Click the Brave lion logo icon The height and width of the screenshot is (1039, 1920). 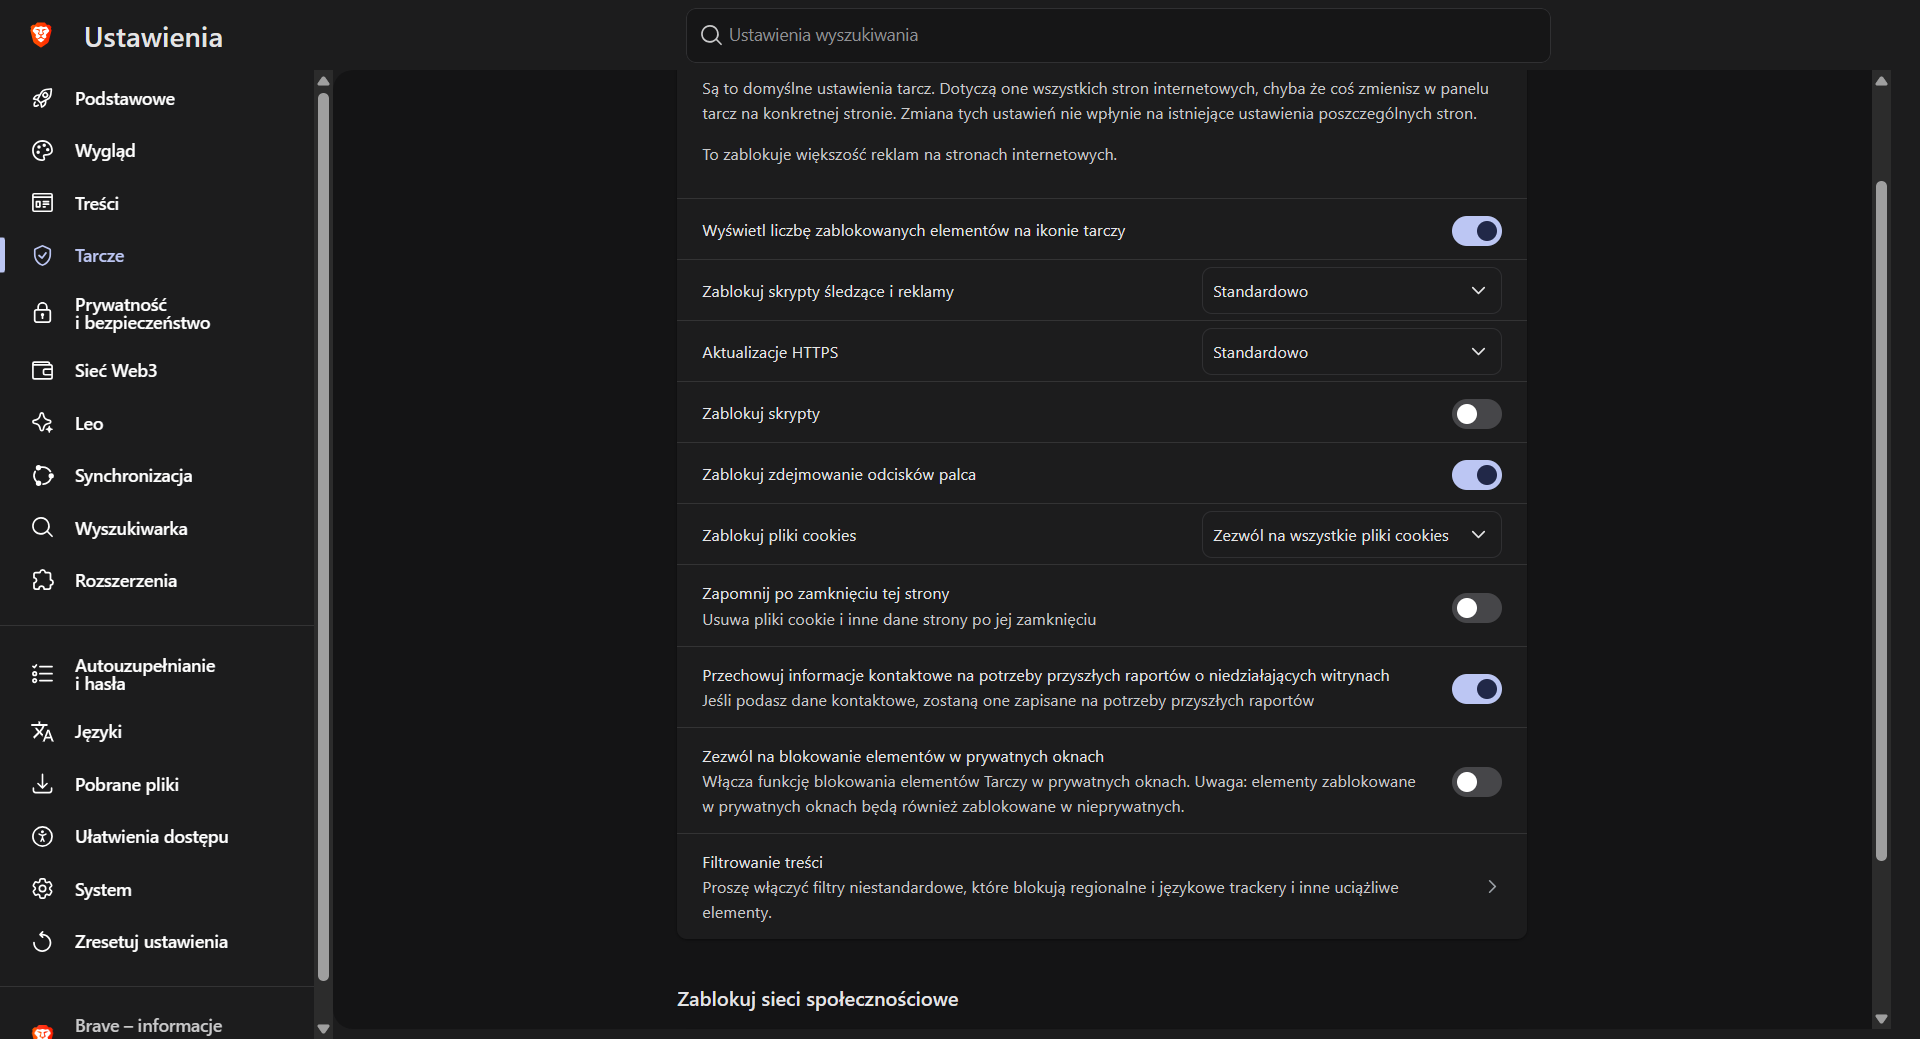click(x=41, y=36)
